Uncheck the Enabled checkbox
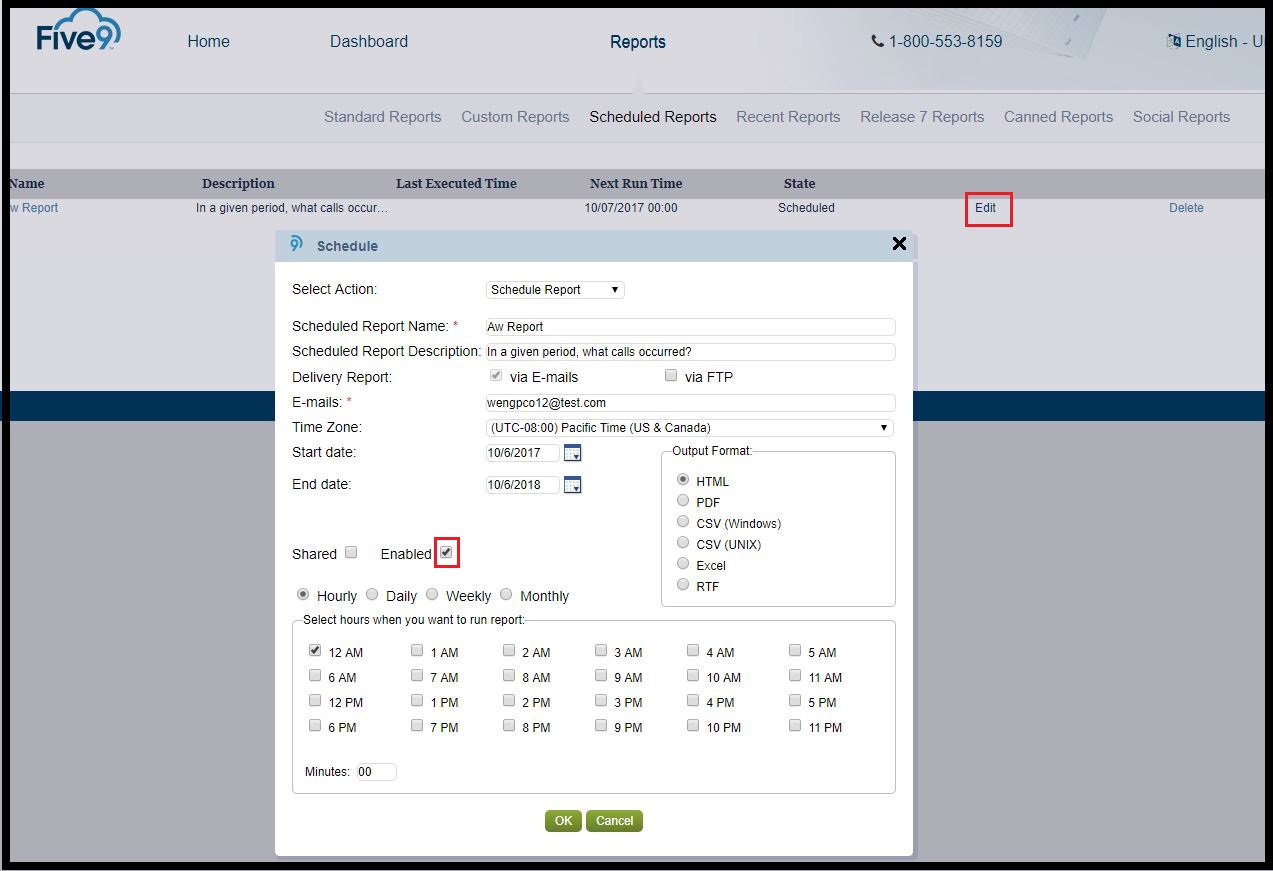This screenshot has width=1273, height=871. (x=446, y=551)
